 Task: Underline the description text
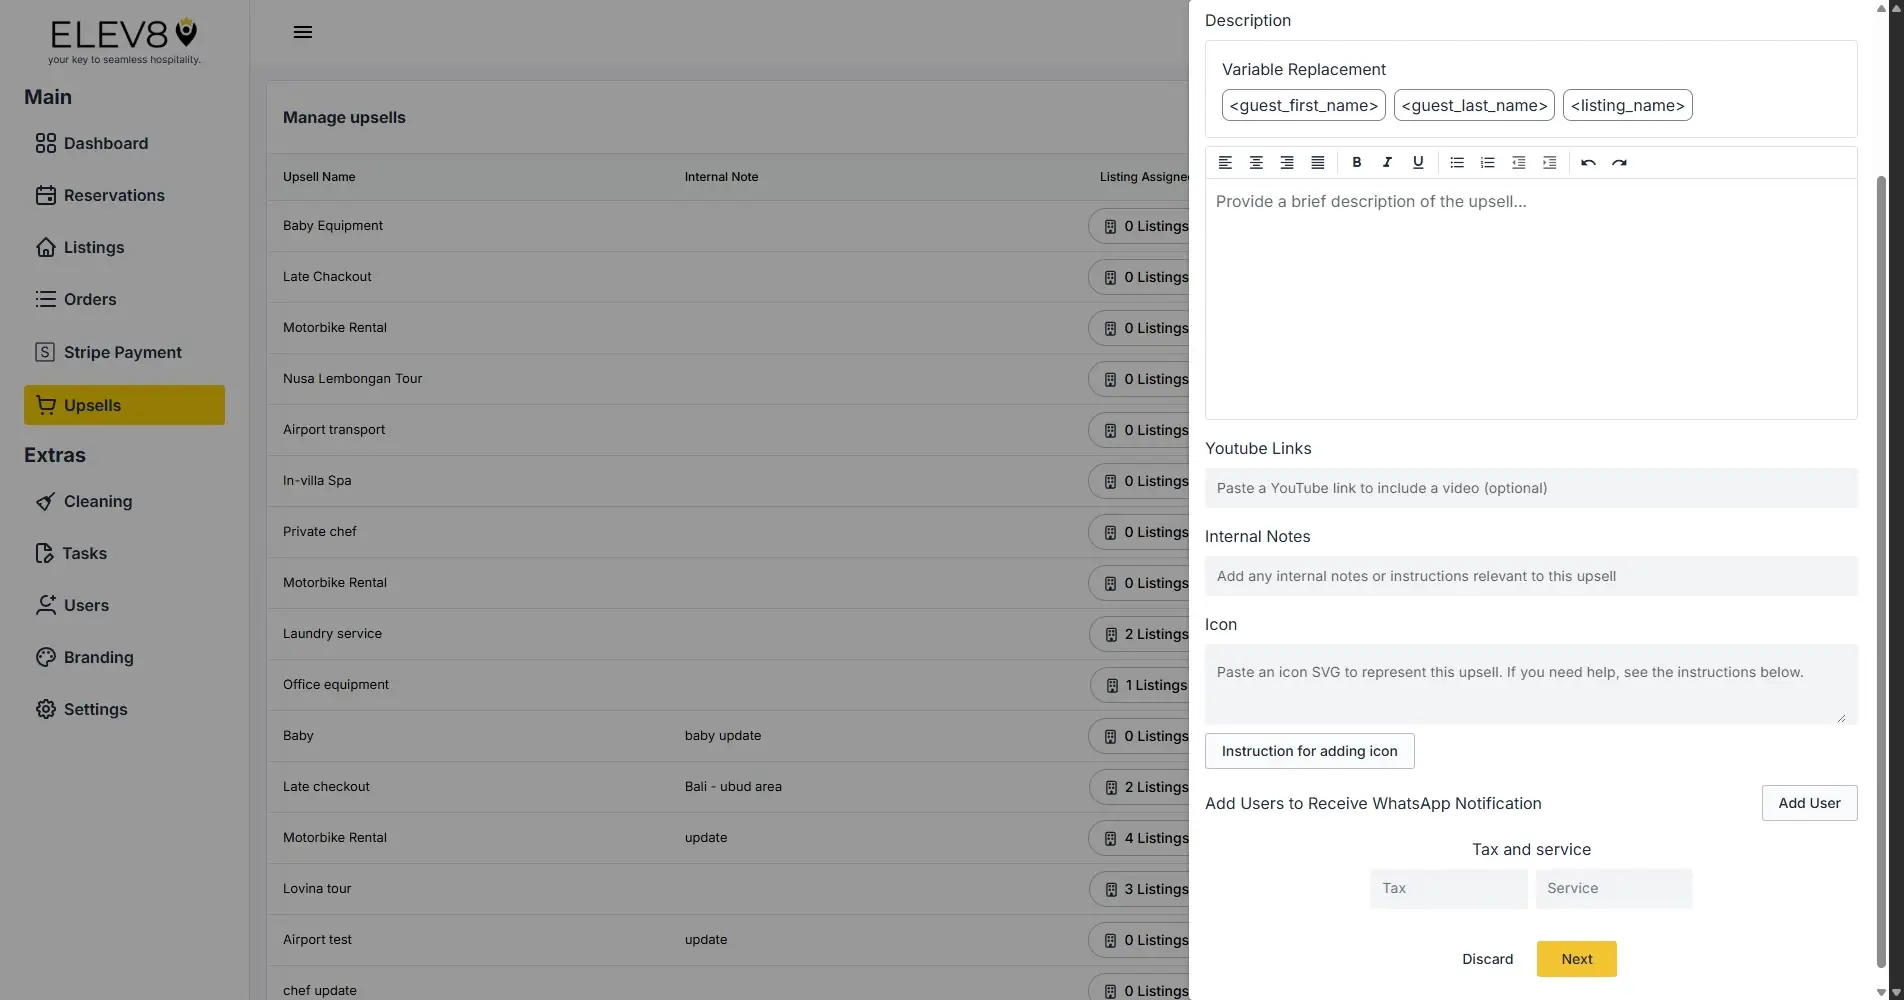(1418, 162)
